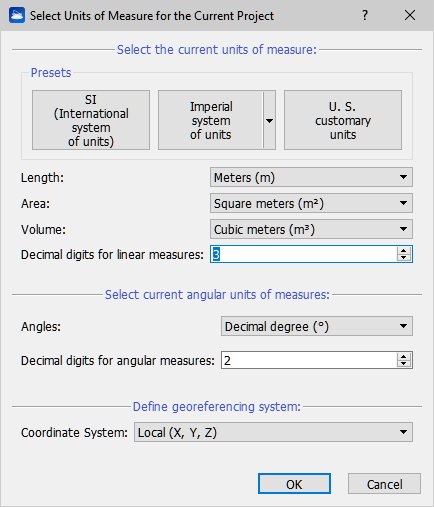Screen dimensions: 434x507
Task: Open the Area units dropdown
Action: coord(311,203)
